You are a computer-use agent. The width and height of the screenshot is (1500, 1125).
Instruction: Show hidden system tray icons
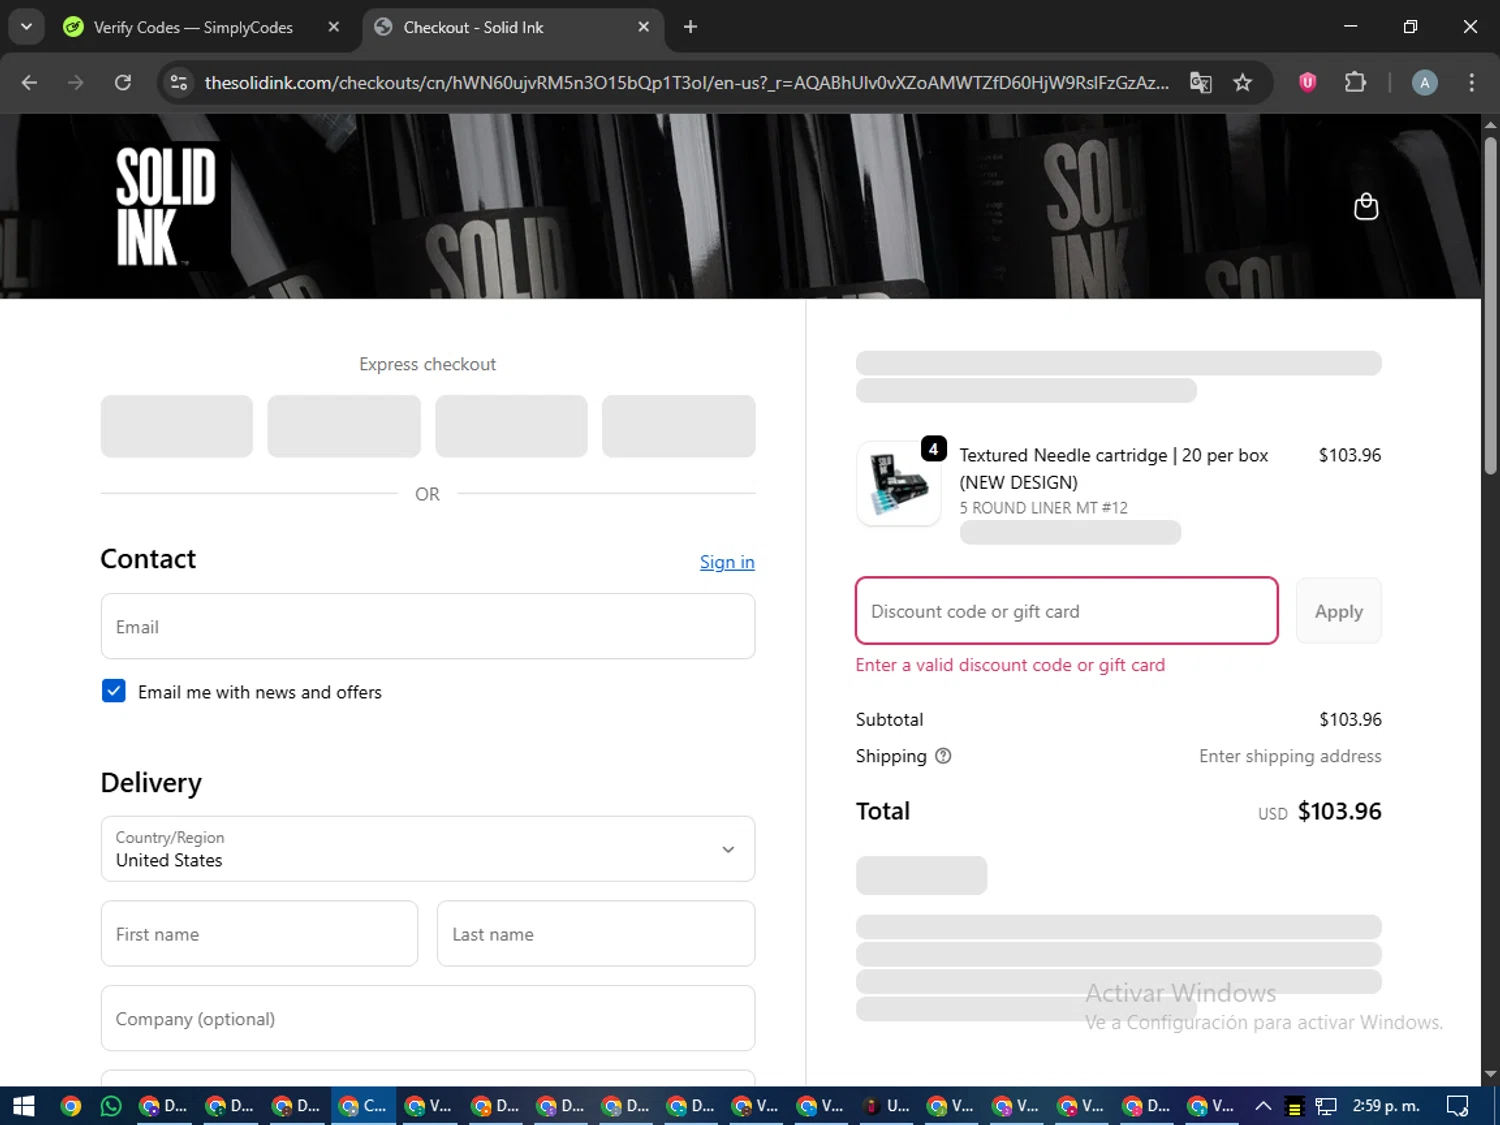click(x=1263, y=1106)
